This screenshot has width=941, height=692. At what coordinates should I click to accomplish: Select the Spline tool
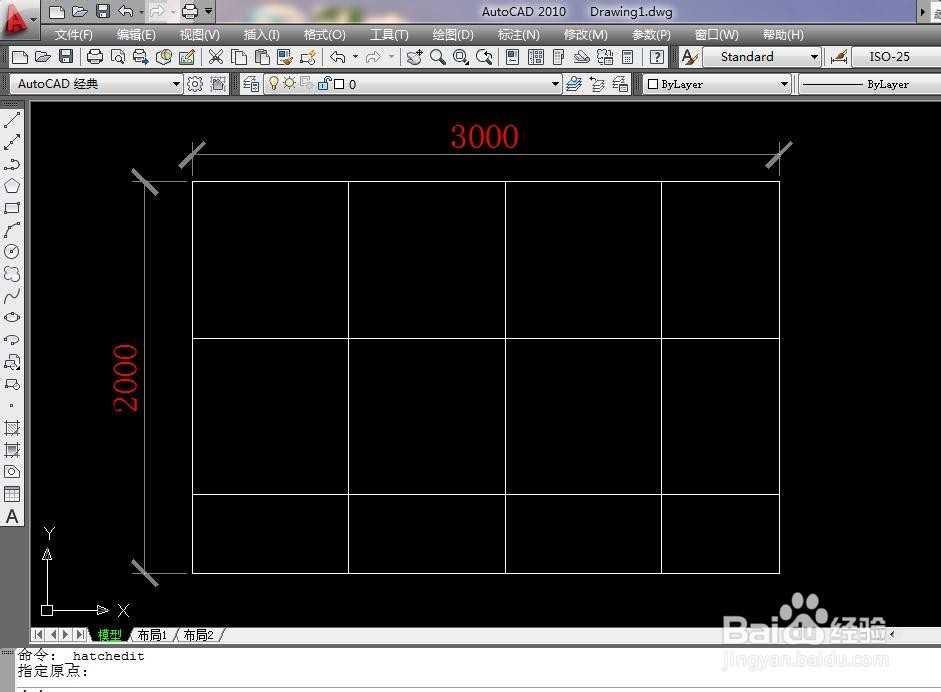coord(12,295)
